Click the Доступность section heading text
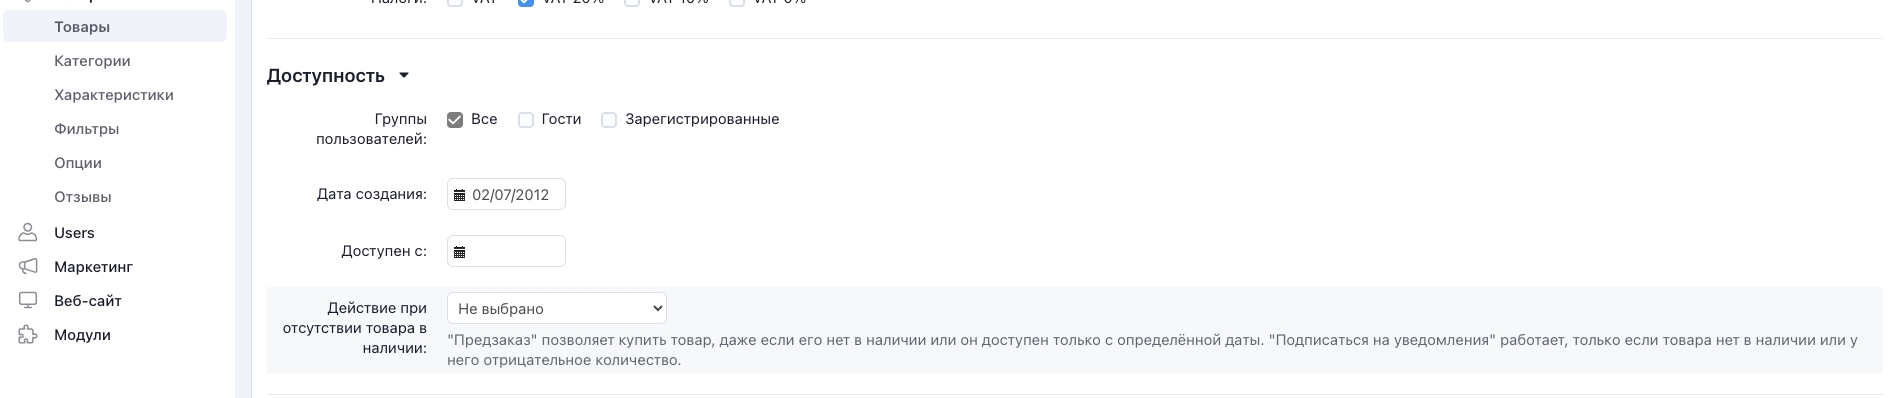The image size is (1892, 398). 326,76
